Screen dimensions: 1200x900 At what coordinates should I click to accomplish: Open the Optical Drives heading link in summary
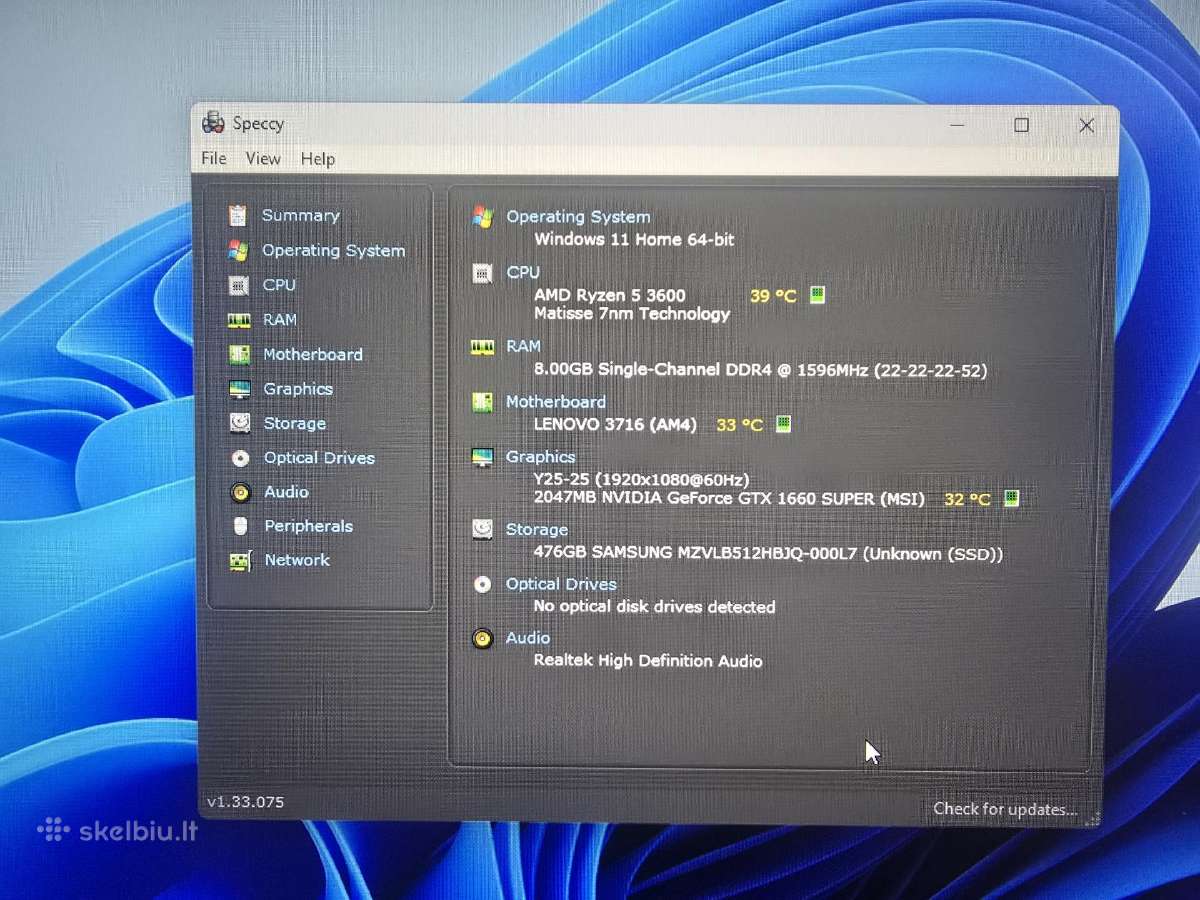[561, 584]
